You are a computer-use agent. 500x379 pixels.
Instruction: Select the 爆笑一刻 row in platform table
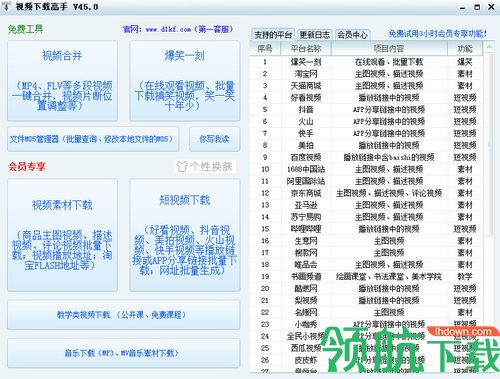[366, 62]
